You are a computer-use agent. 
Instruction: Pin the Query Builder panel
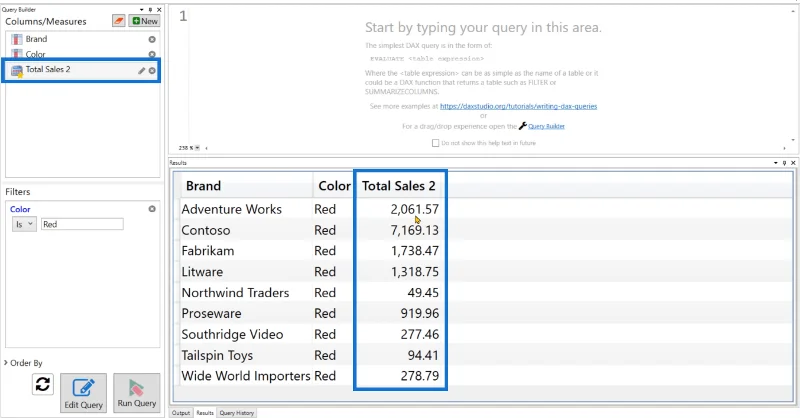tap(150, 10)
